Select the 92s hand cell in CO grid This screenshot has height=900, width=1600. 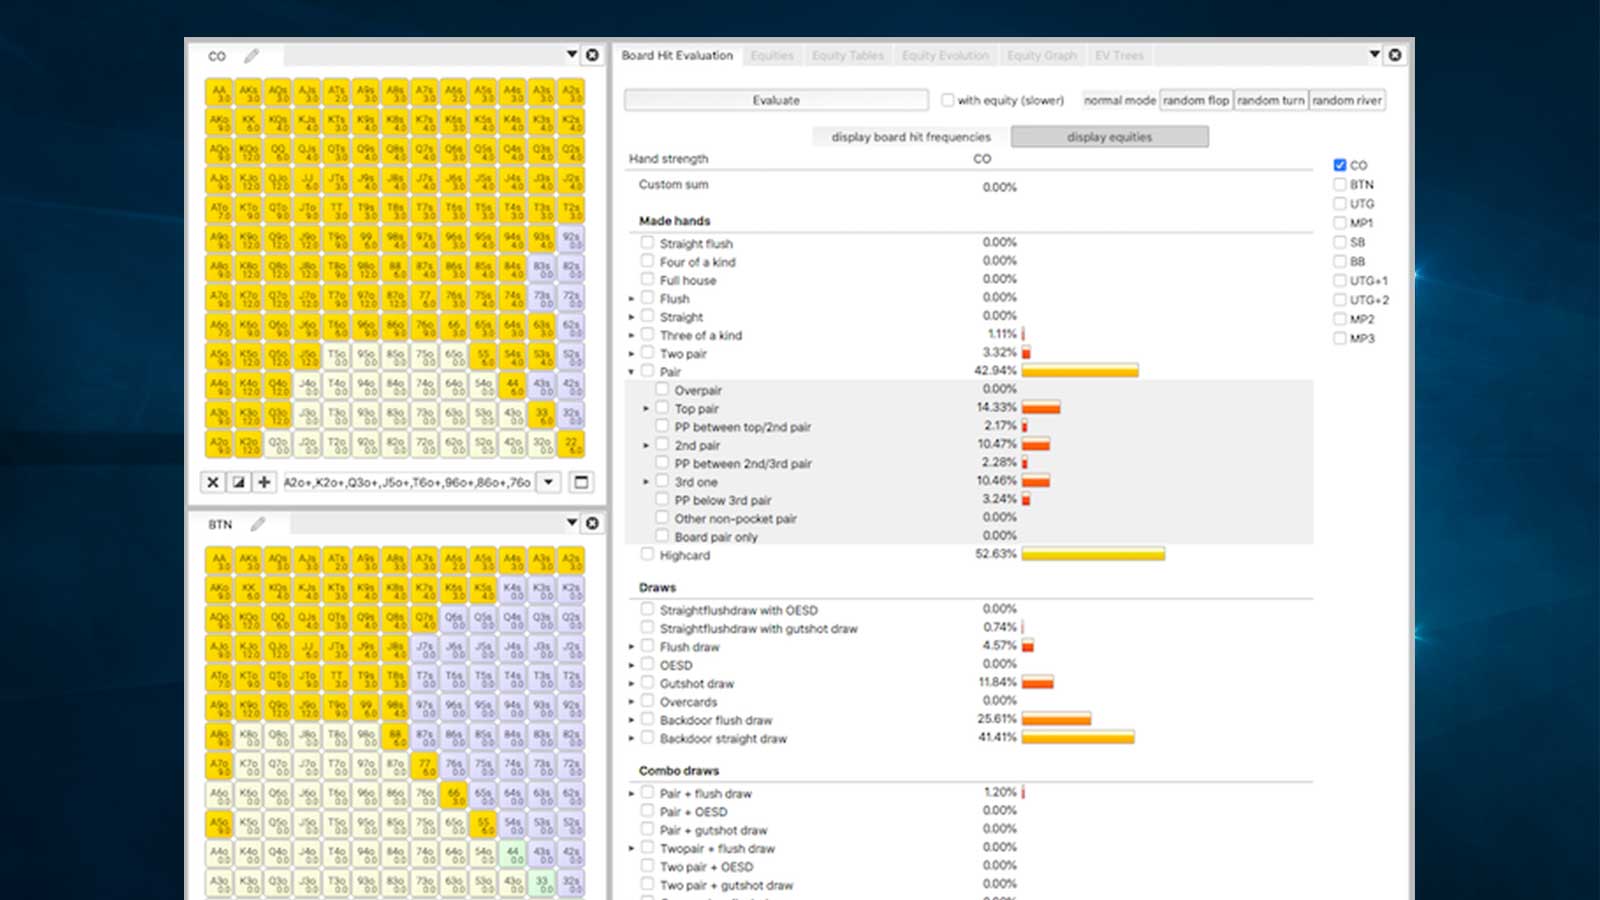pyautogui.click(x=571, y=238)
